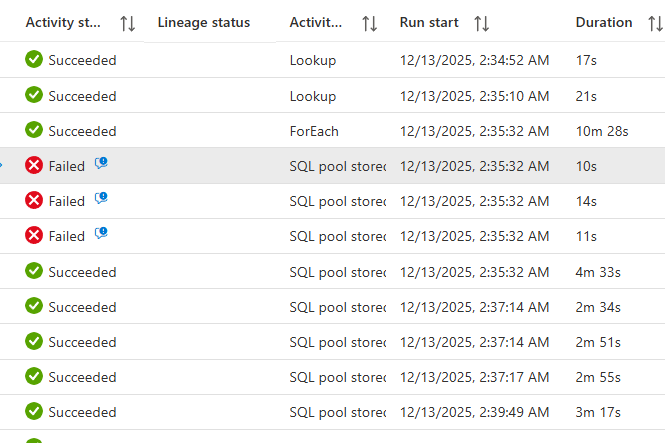The width and height of the screenshot is (665, 443).
Task: Select the SQL pool activity lasting 4m 33s
Action: pyautogui.click(x=337, y=271)
